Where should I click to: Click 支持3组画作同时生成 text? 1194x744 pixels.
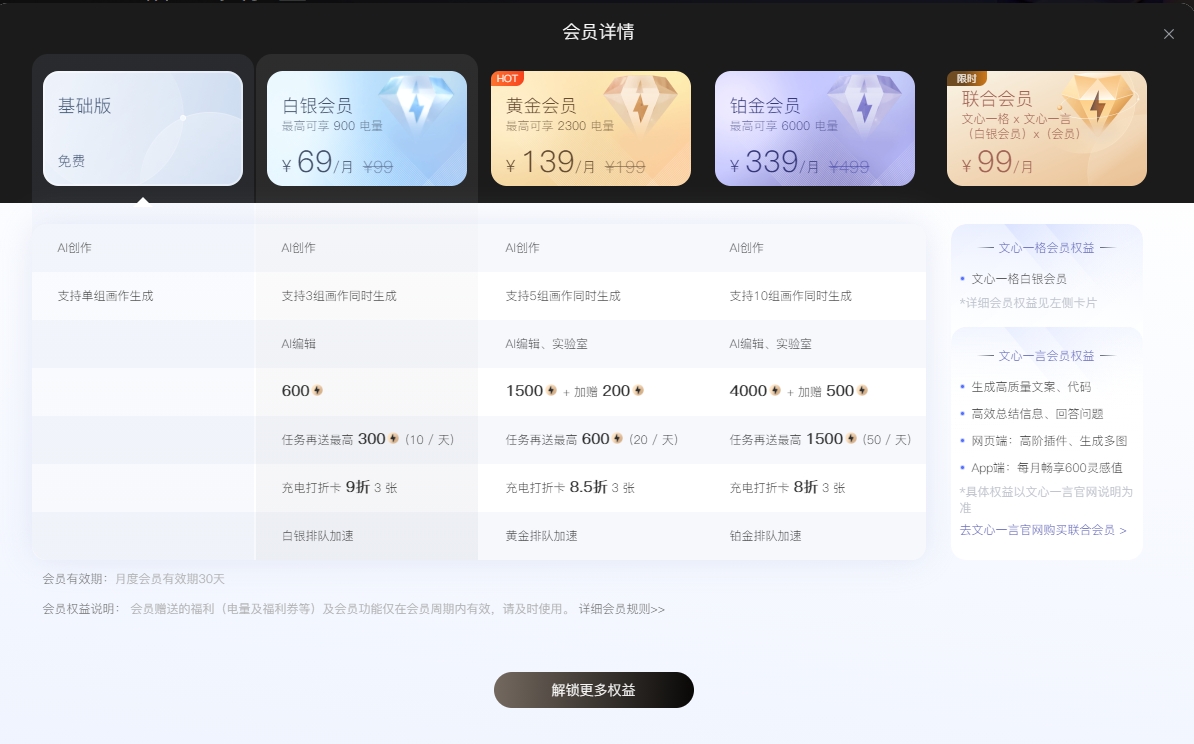pyautogui.click(x=339, y=295)
